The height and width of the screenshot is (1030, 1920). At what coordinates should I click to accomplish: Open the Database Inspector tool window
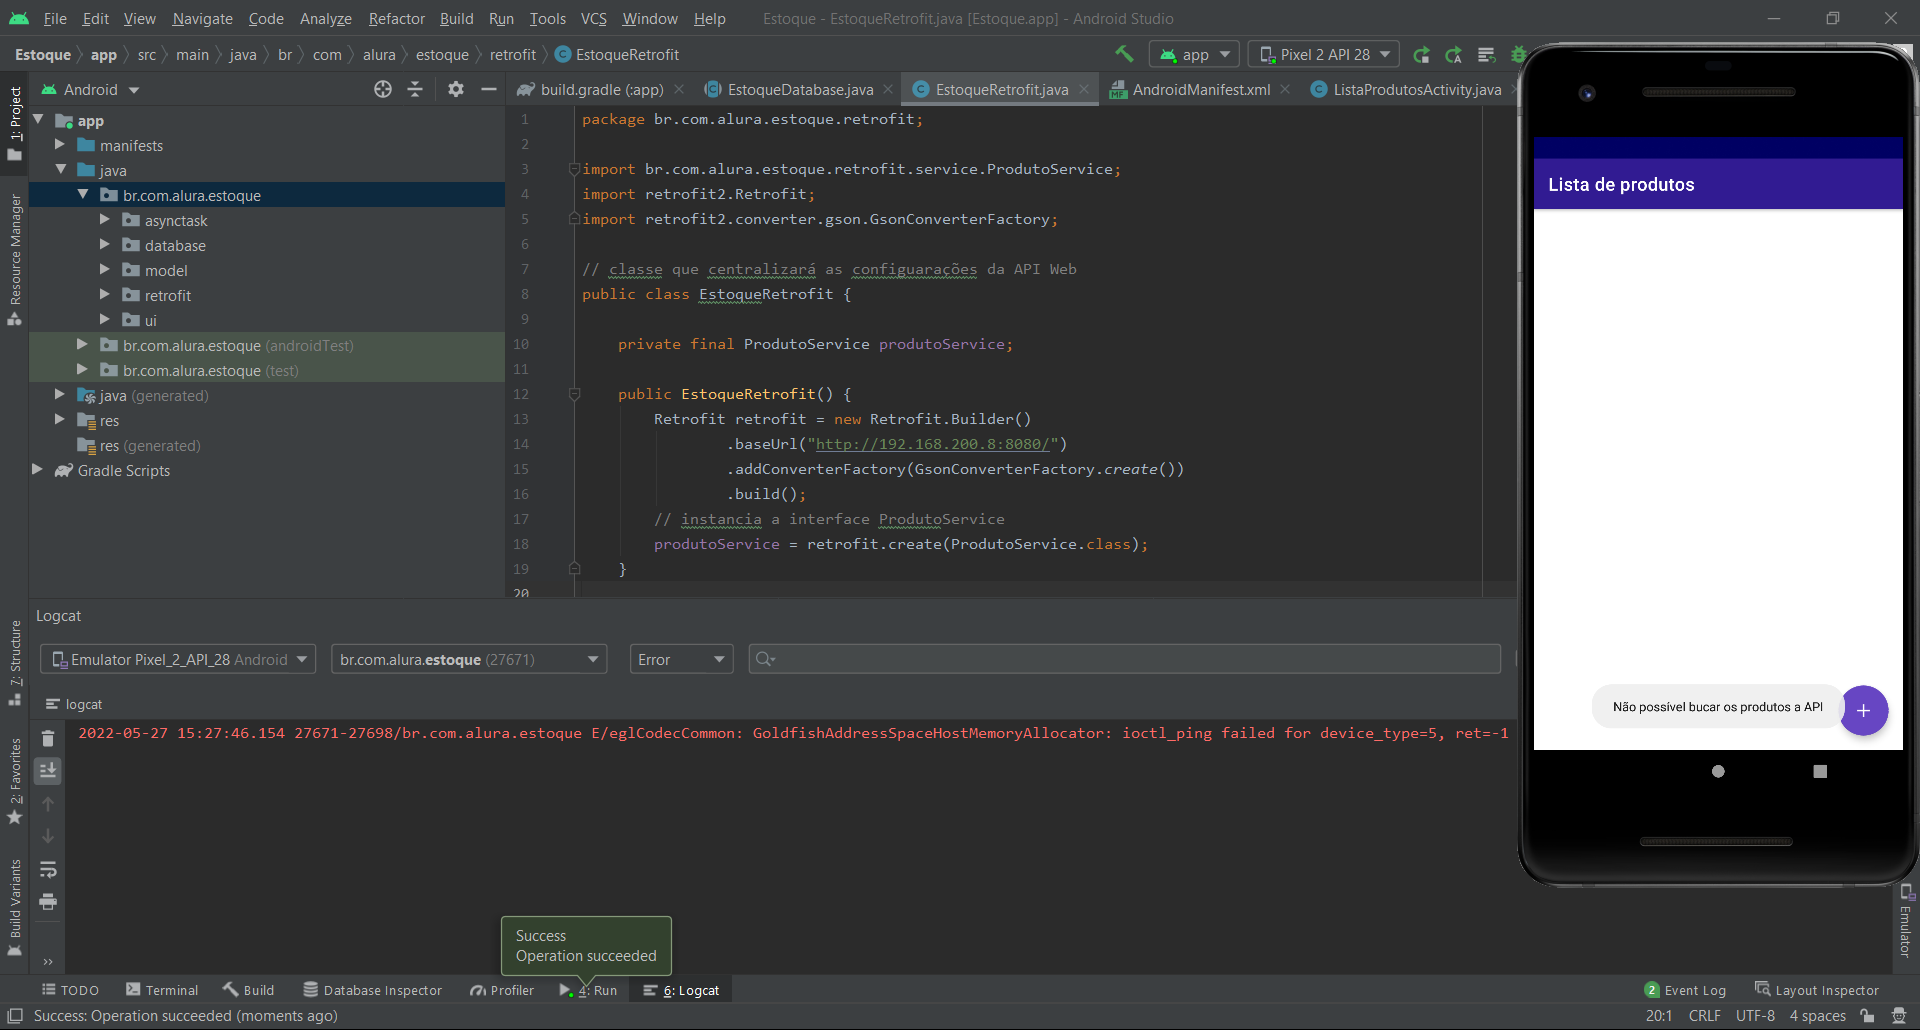(372, 990)
